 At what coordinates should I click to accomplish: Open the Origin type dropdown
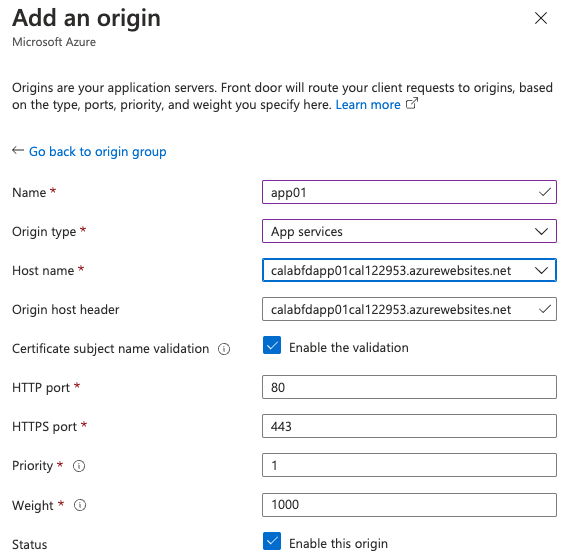point(409,231)
